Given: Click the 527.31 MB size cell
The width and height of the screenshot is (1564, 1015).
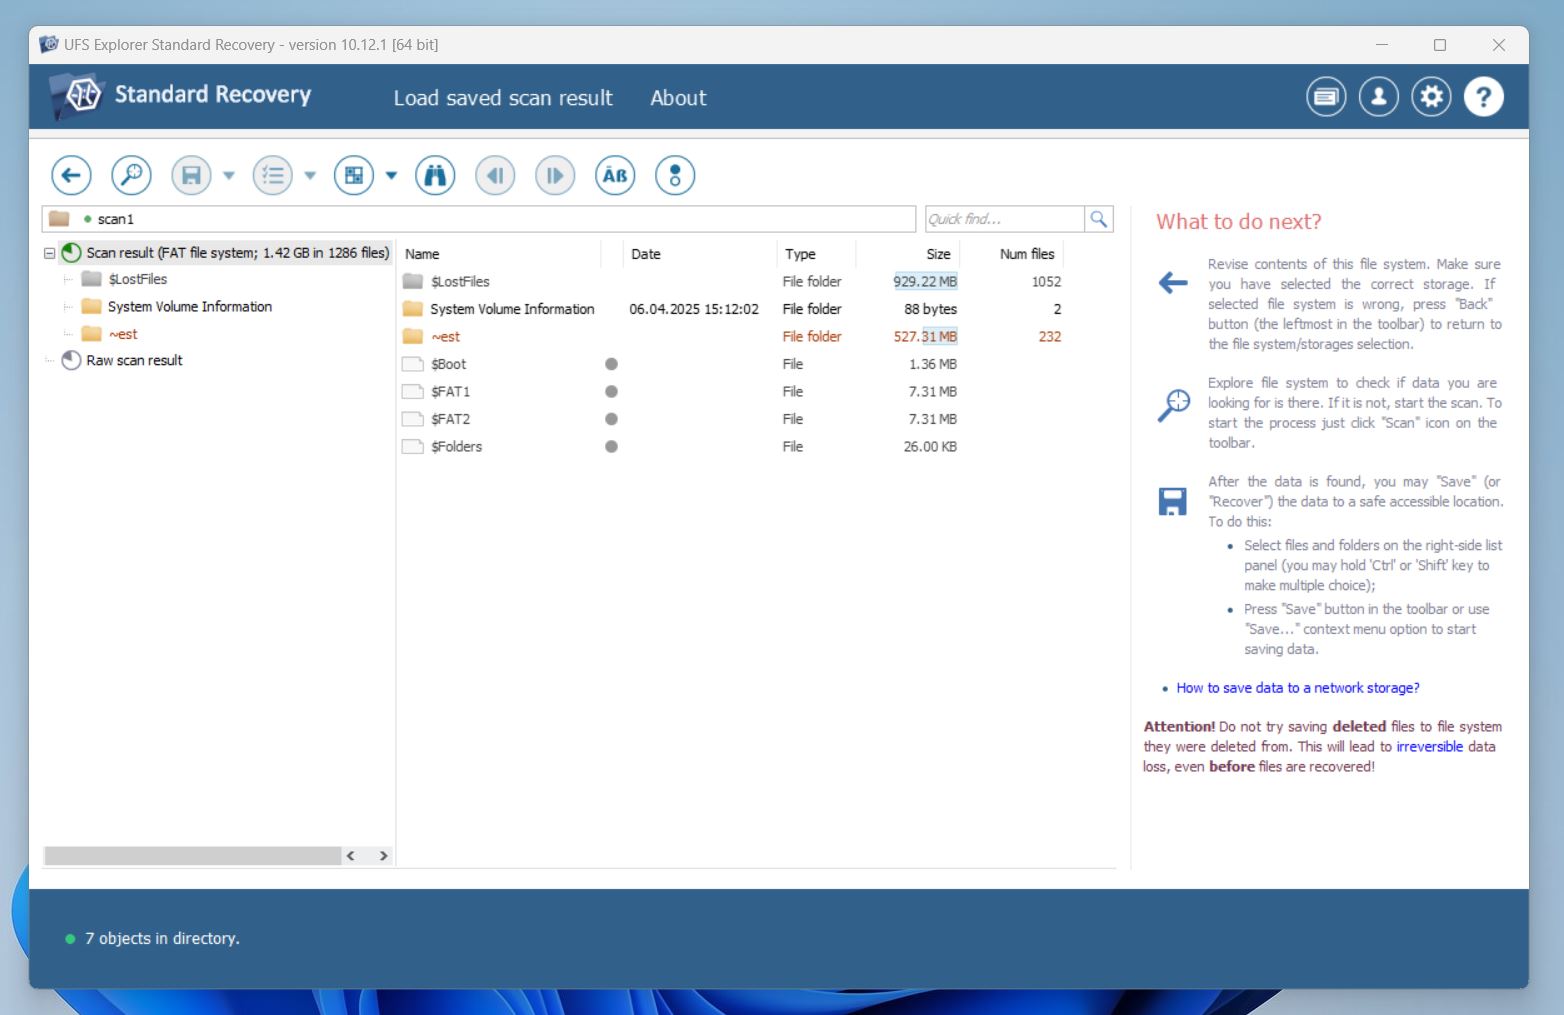Looking at the screenshot, I should (x=925, y=337).
